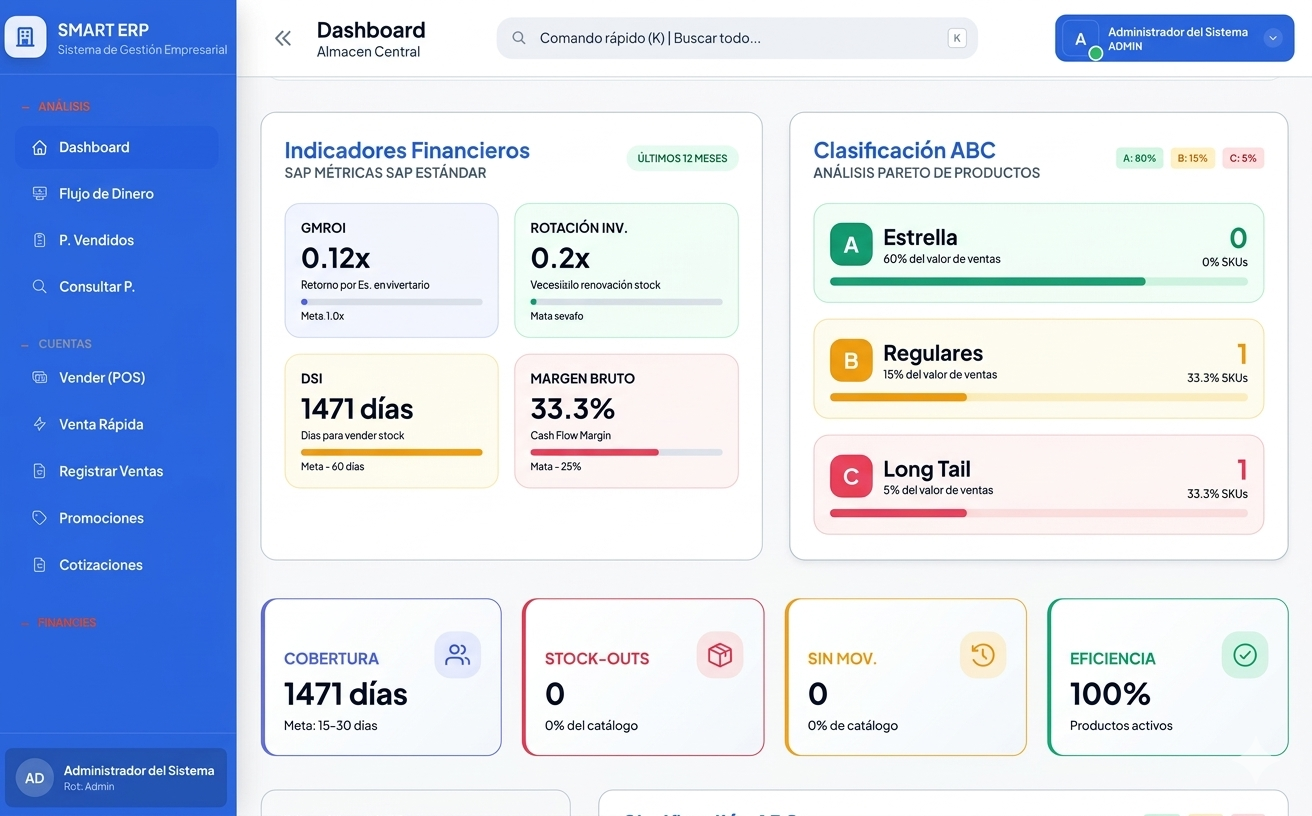
Task: Click the Productos activos label
Action: click(x=1121, y=726)
